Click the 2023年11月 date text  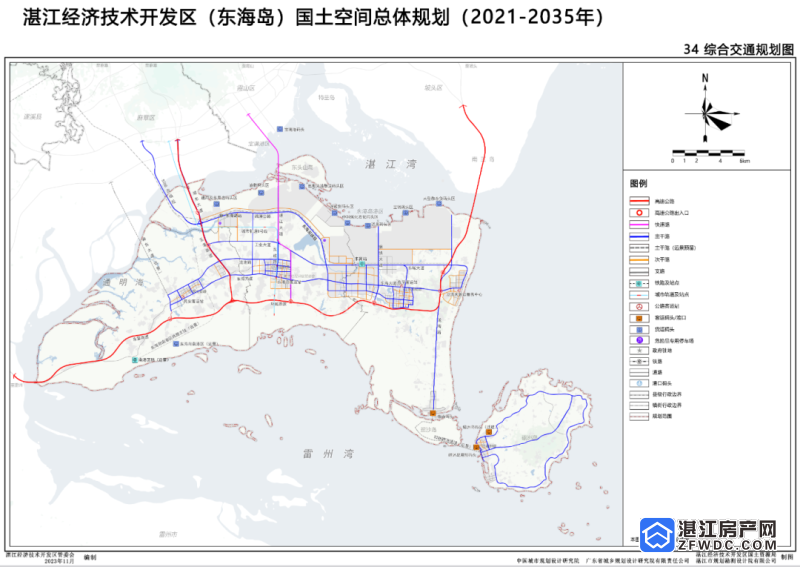click(x=59, y=561)
